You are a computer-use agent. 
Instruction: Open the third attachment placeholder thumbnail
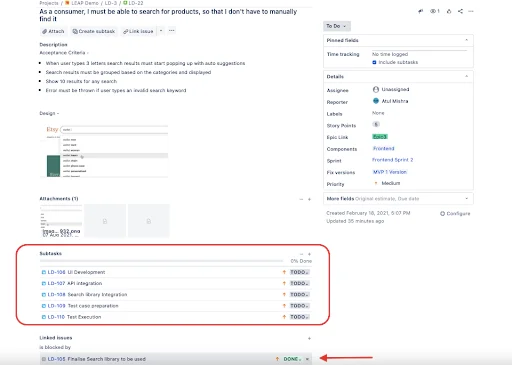coord(149,221)
